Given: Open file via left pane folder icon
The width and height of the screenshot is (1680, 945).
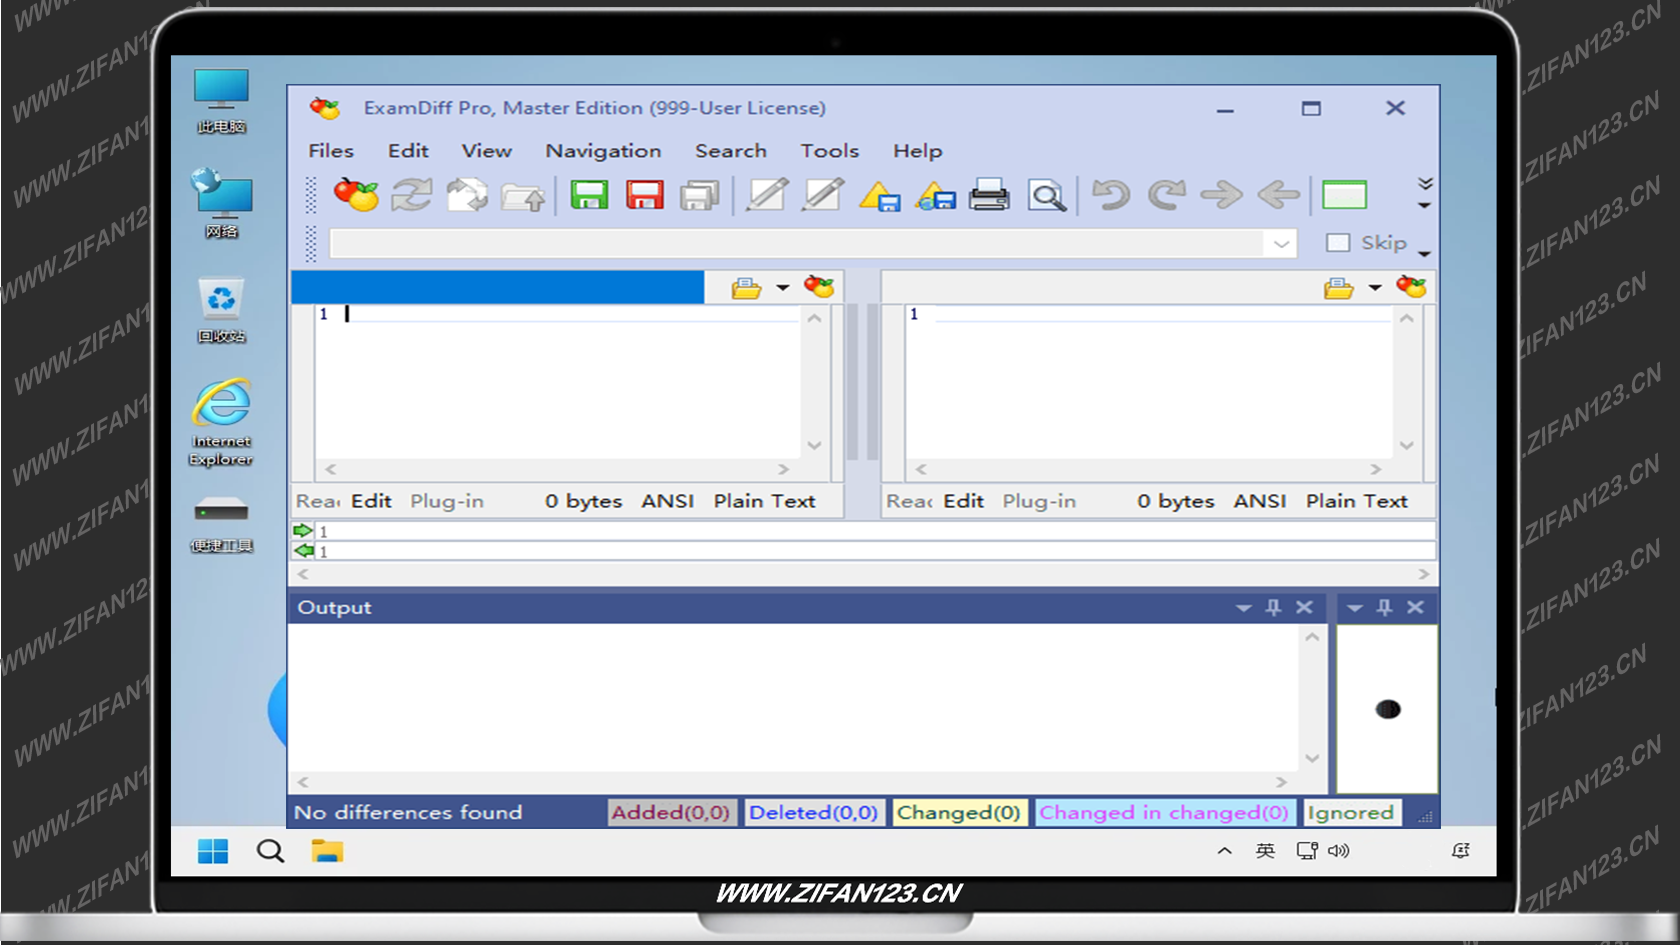Looking at the screenshot, I should coord(746,289).
